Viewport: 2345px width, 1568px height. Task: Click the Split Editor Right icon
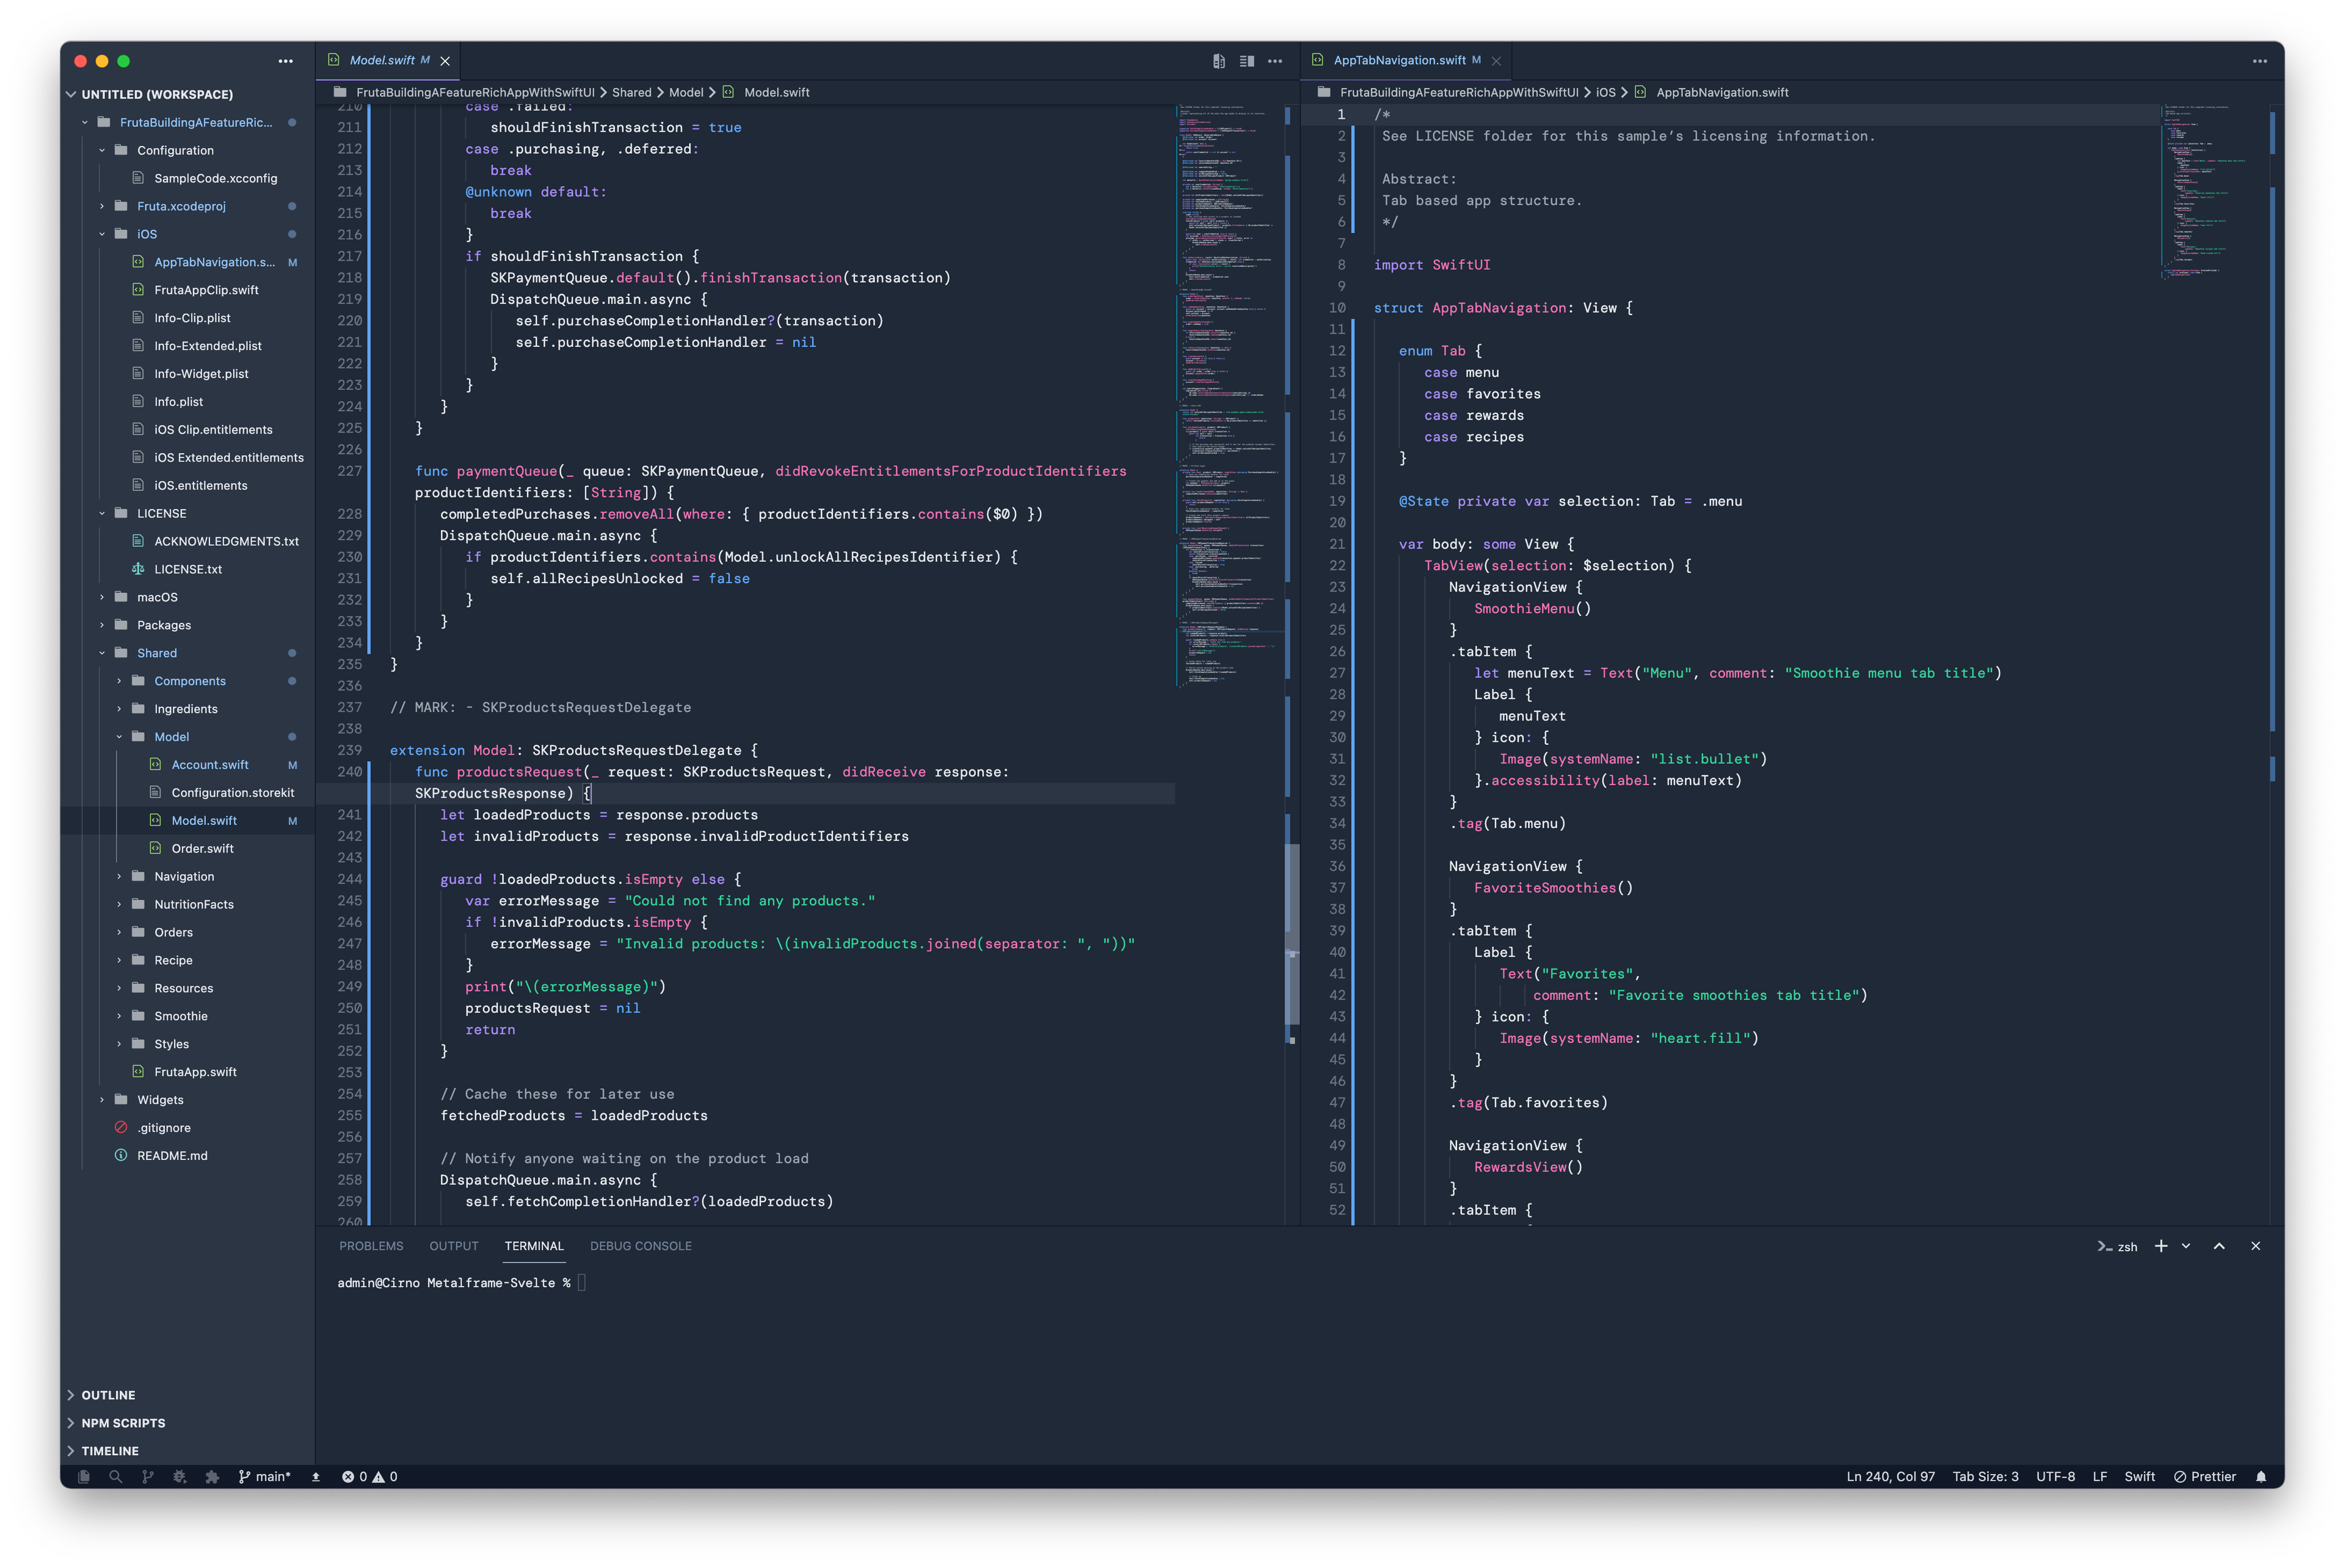pos(1246,61)
